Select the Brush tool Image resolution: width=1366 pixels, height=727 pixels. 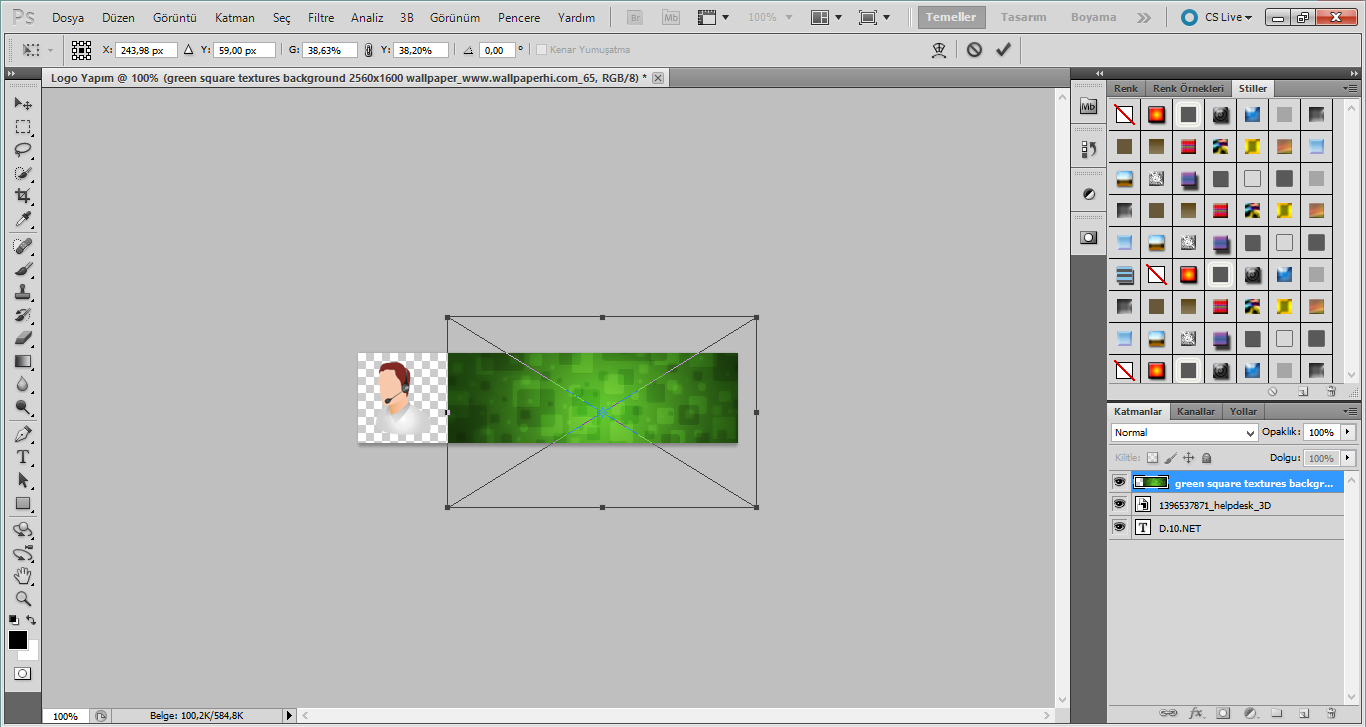pos(23,269)
